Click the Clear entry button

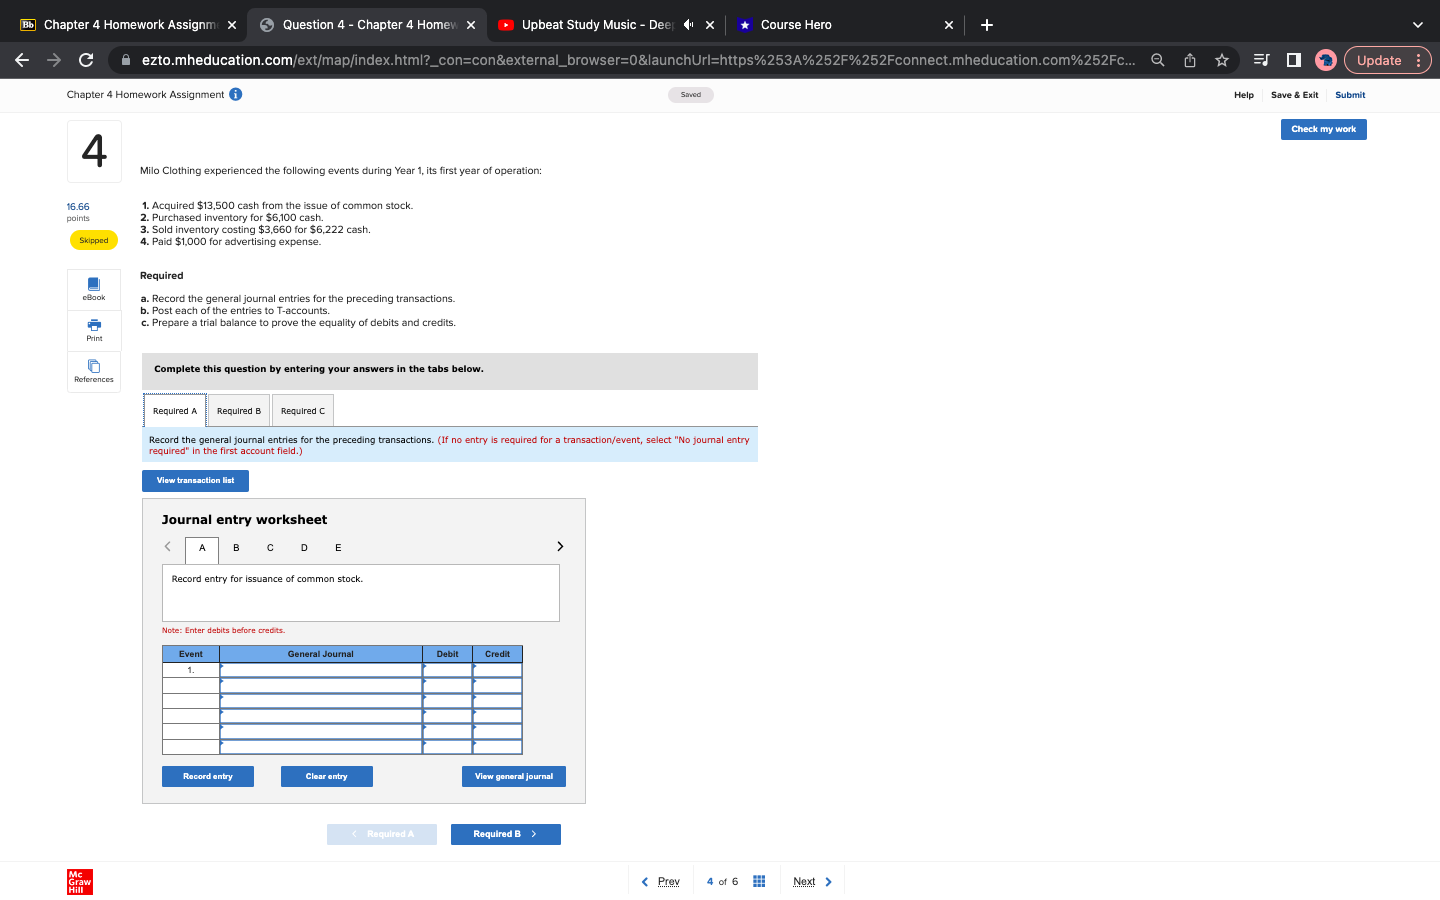(x=327, y=776)
